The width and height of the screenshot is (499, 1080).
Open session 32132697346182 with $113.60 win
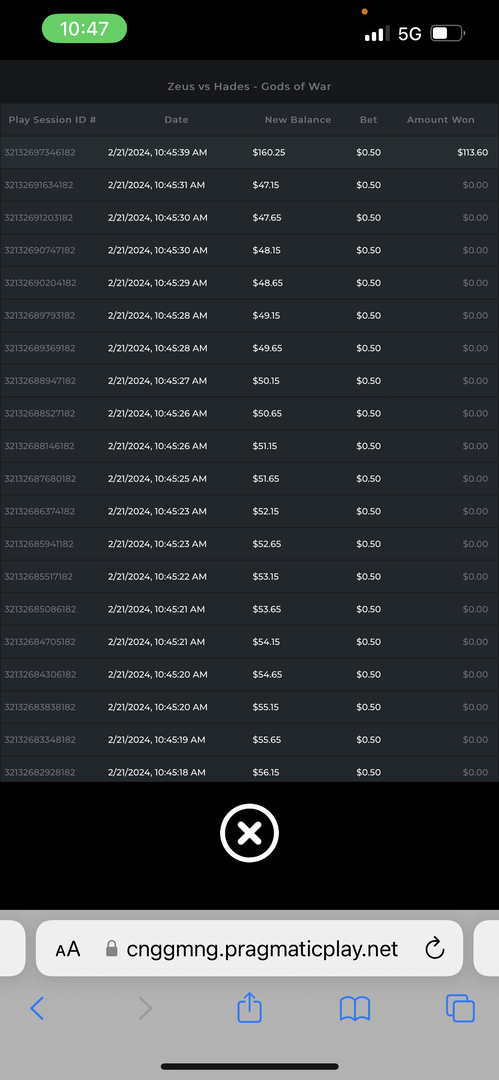[250, 152]
